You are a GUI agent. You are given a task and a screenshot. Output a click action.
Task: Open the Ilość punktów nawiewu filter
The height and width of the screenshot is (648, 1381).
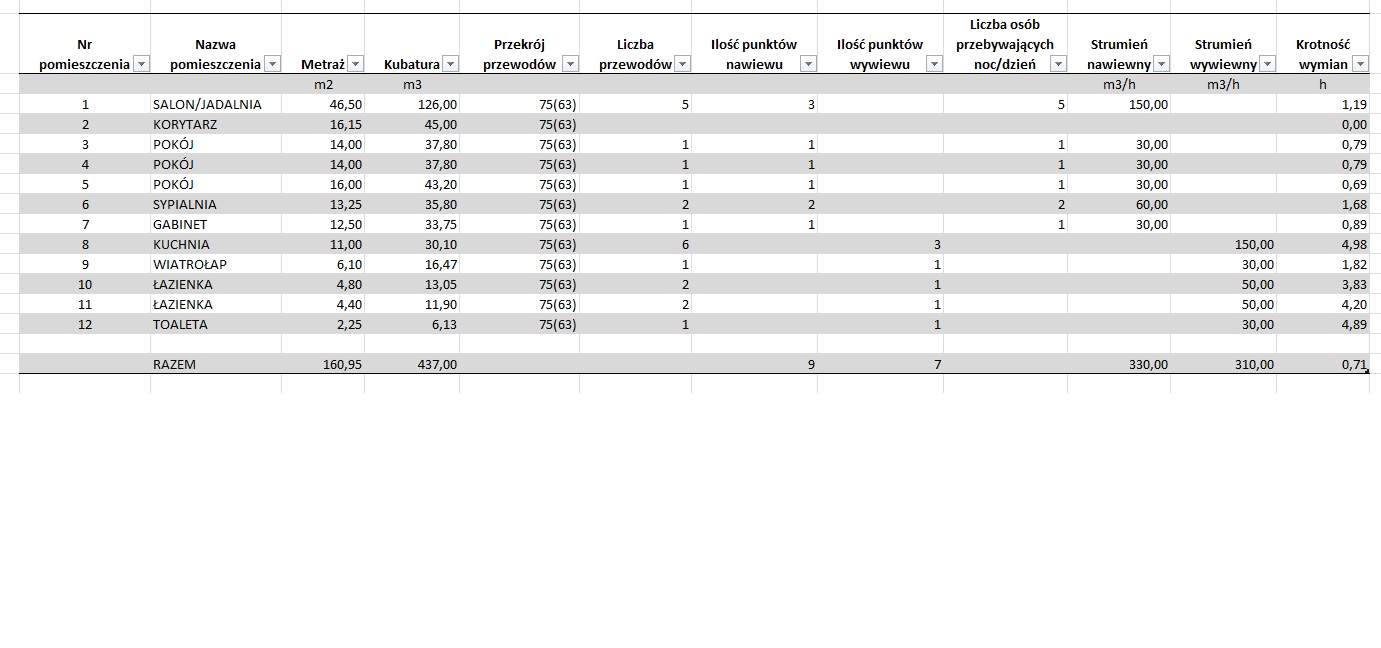click(808, 65)
